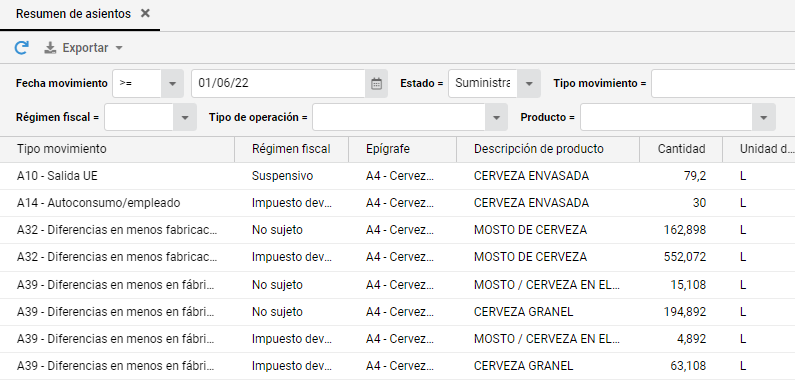Sort by the Régimen fiscal column header

click(292, 149)
